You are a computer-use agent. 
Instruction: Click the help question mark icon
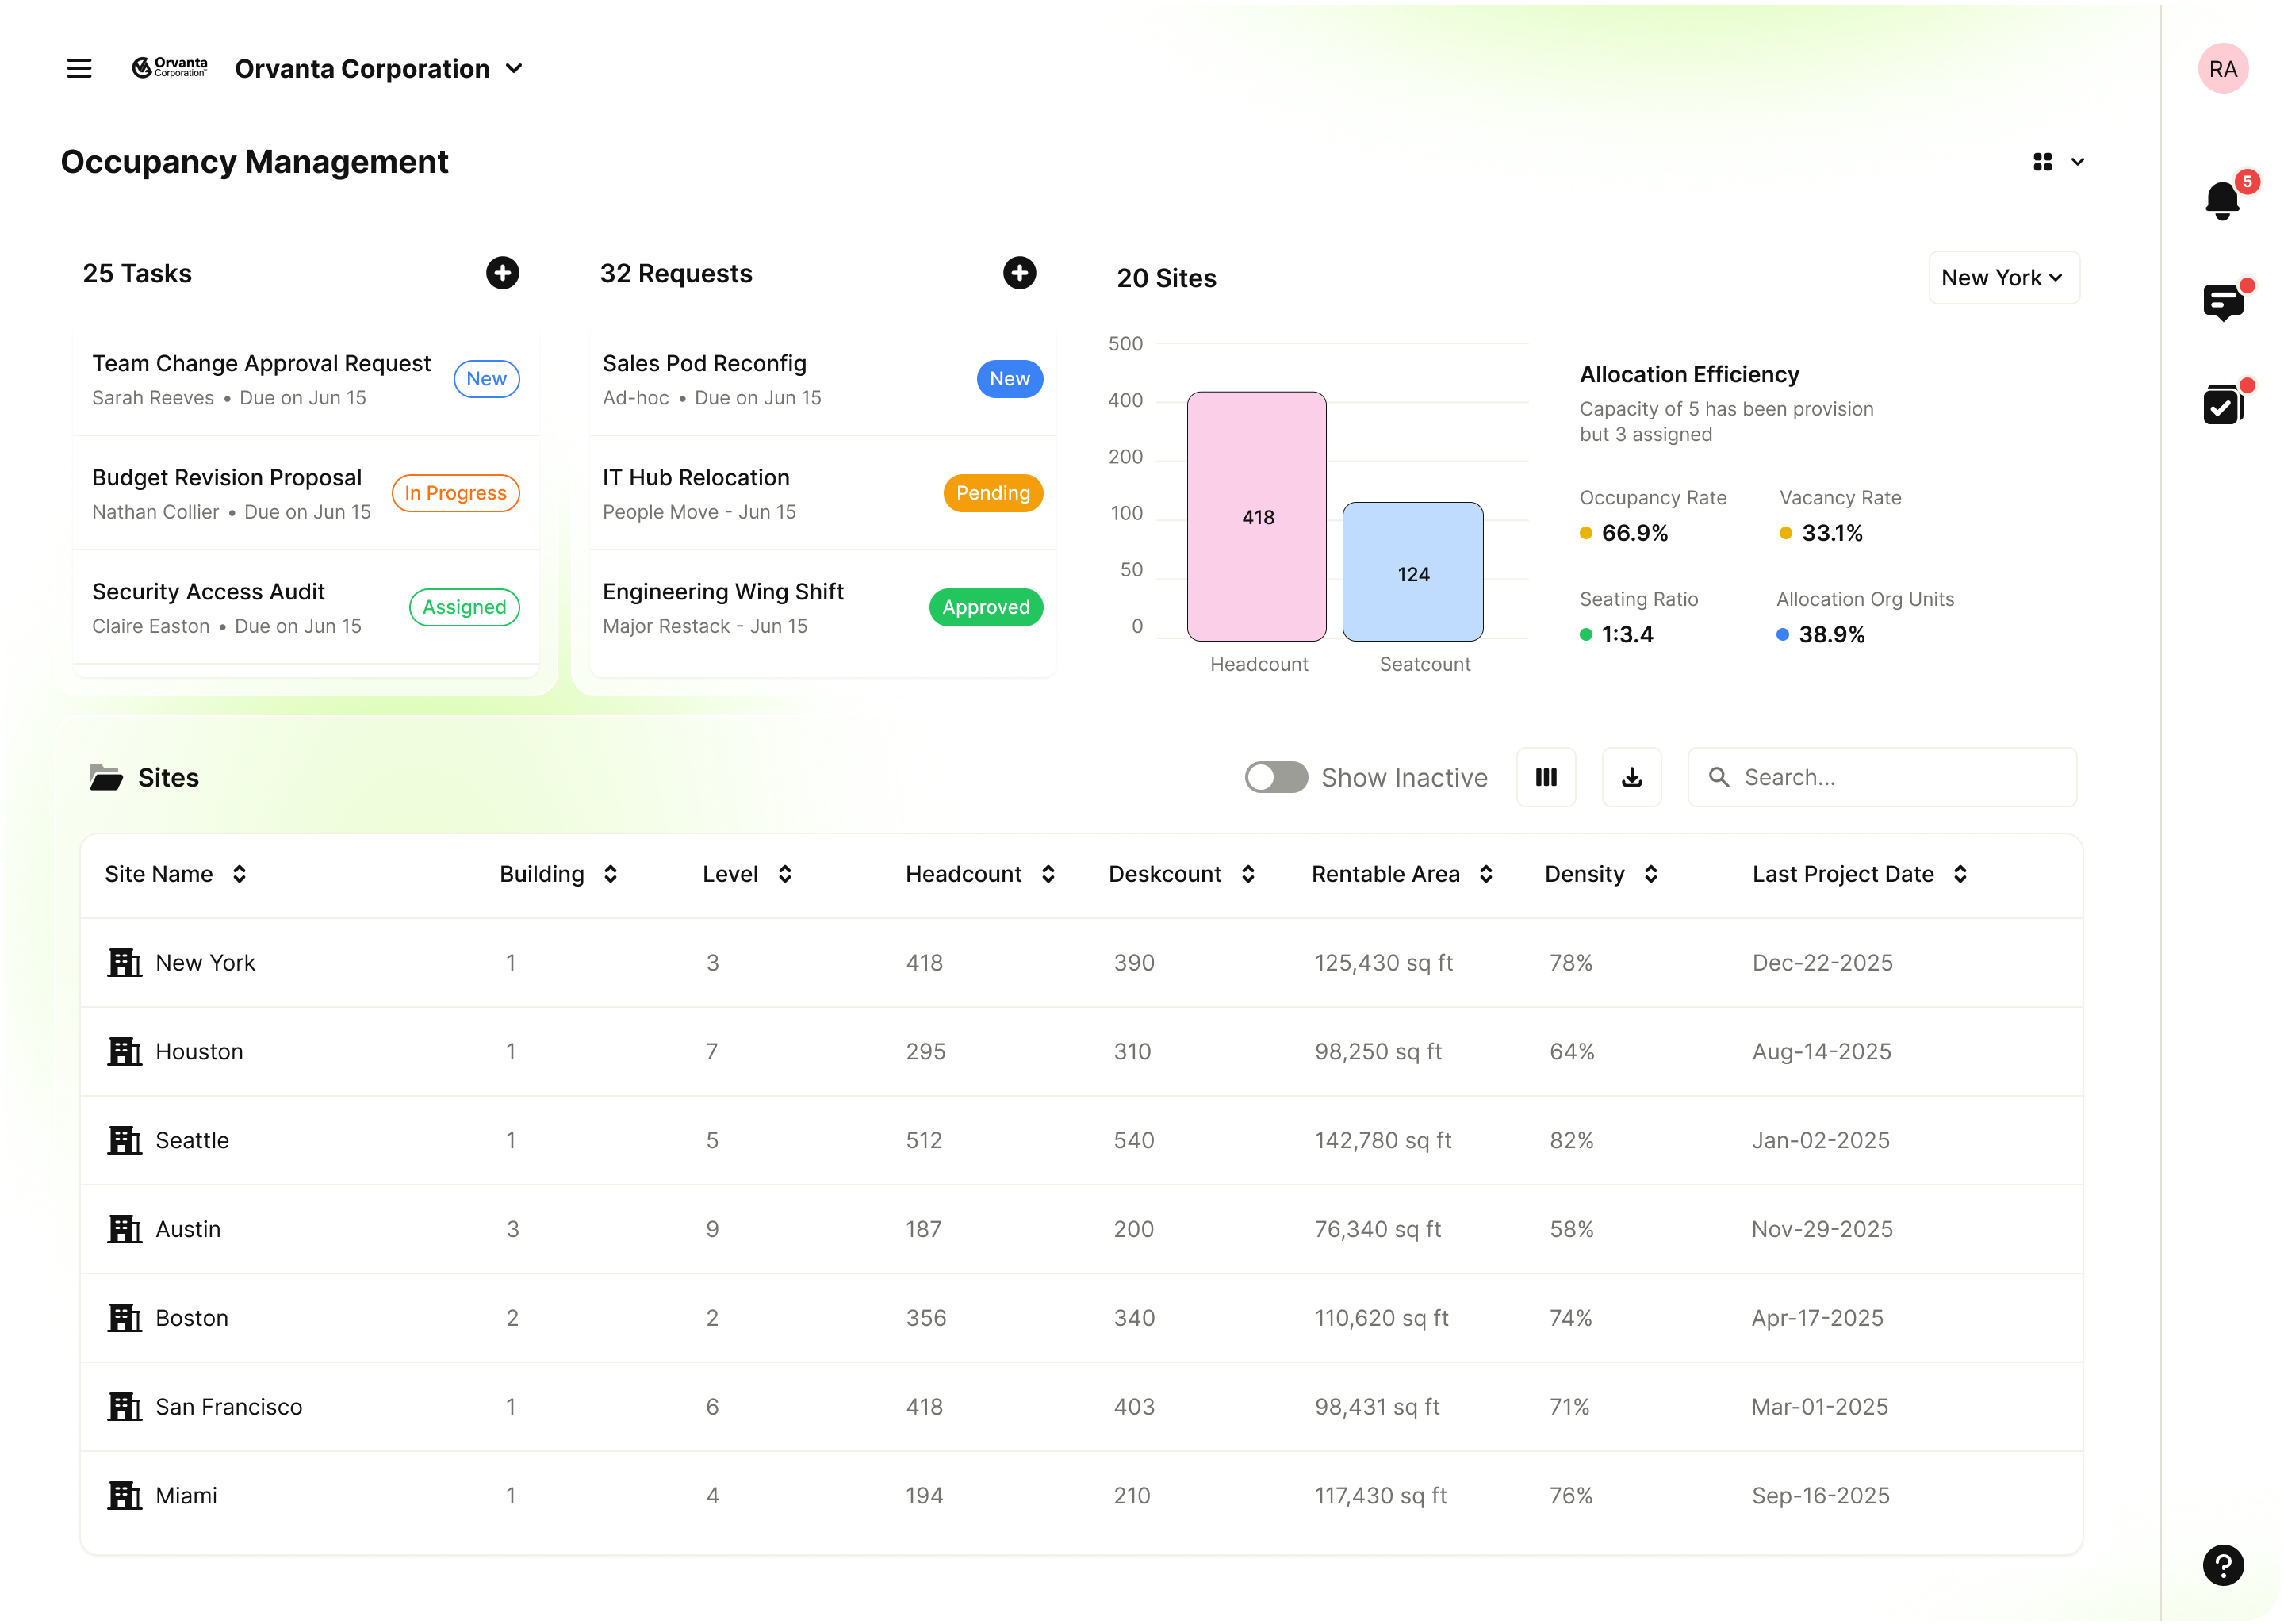pos(2222,1565)
